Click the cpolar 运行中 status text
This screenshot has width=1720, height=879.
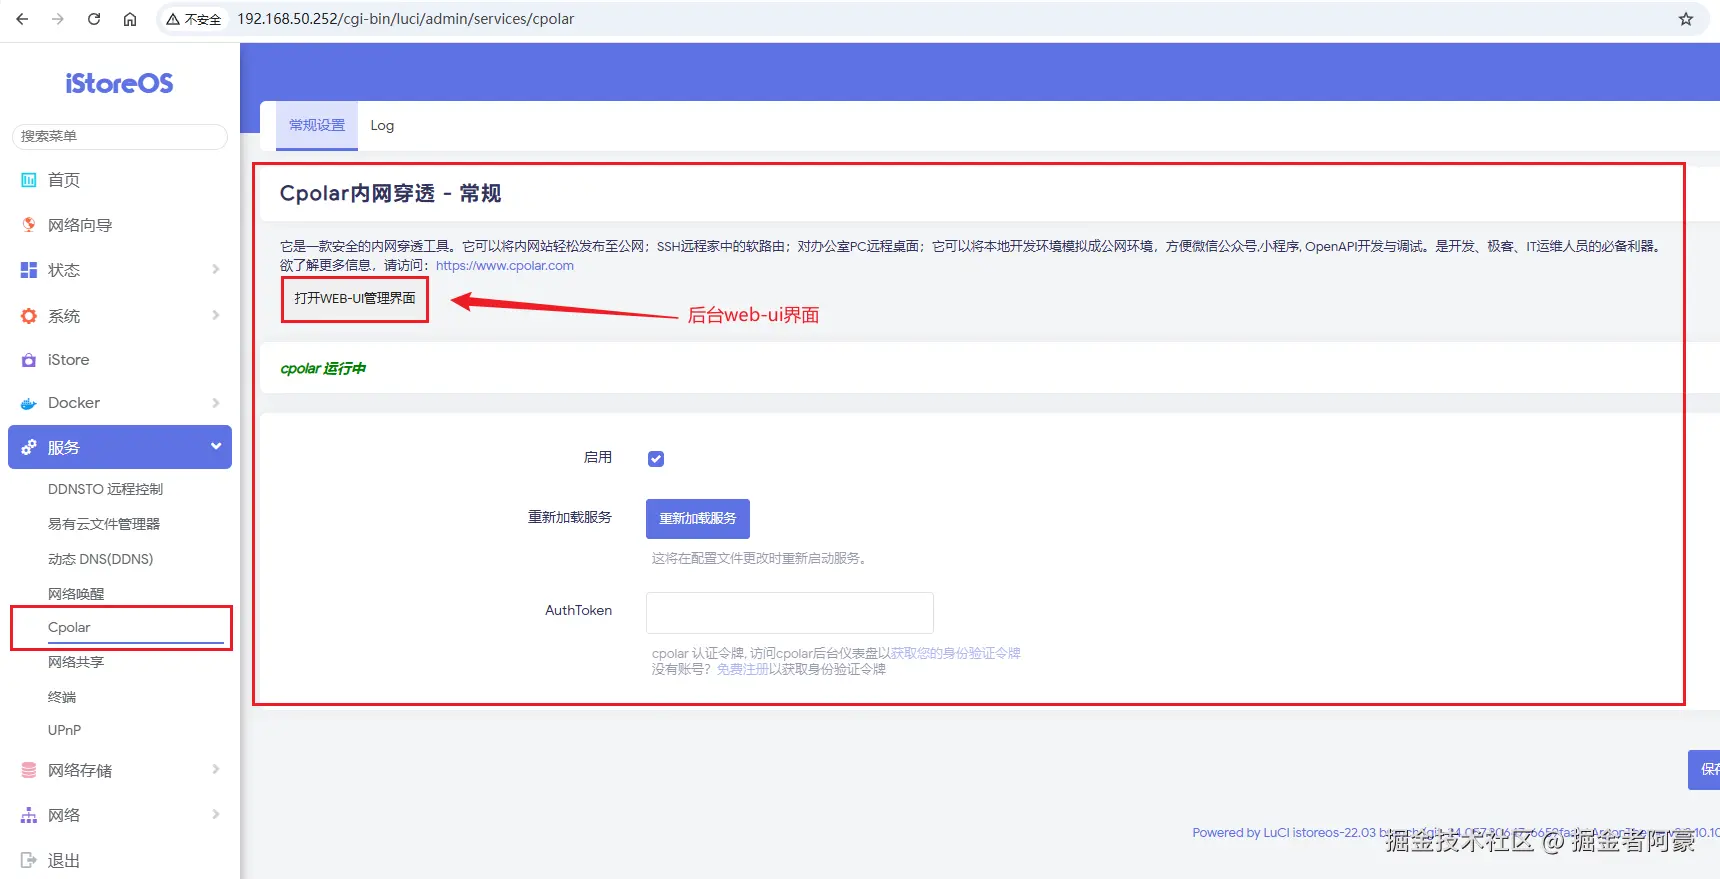323,368
